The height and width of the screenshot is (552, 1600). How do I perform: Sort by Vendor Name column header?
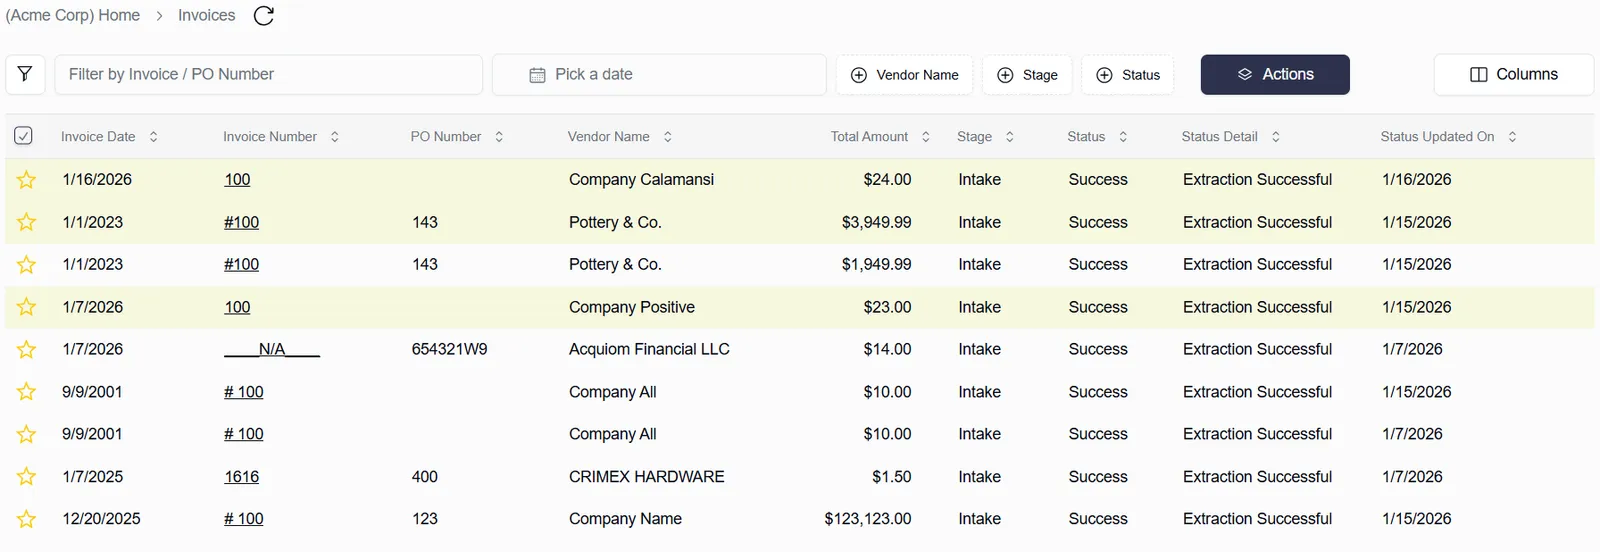pos(620,137)
